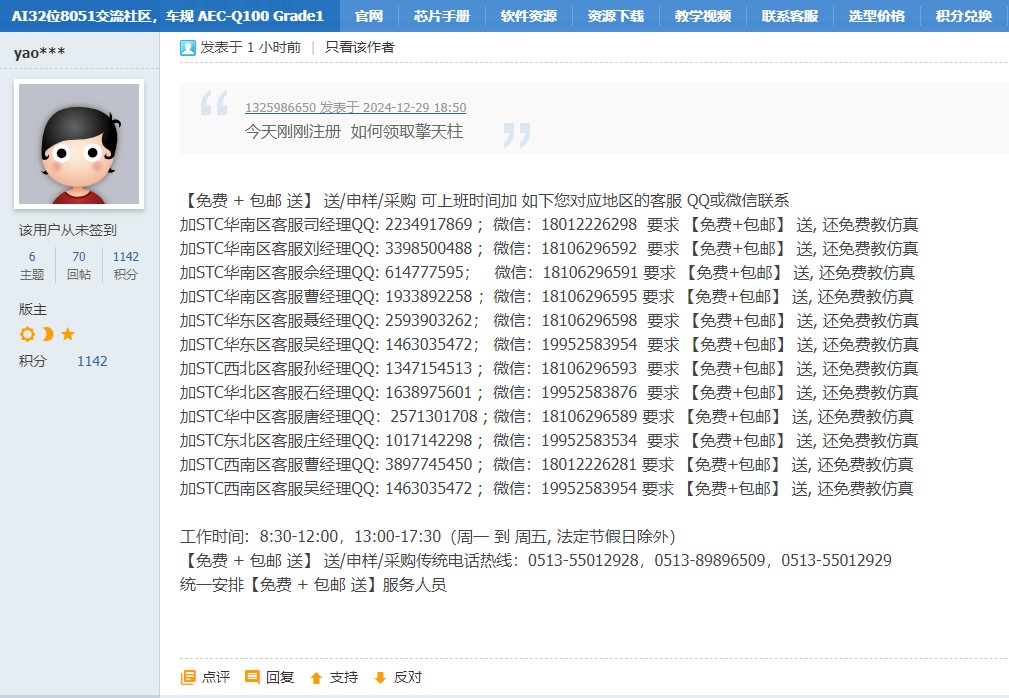Click 西南区客服吴经理 line
1009x698 pixels.
pyautogui.click(x=547, y=489)
